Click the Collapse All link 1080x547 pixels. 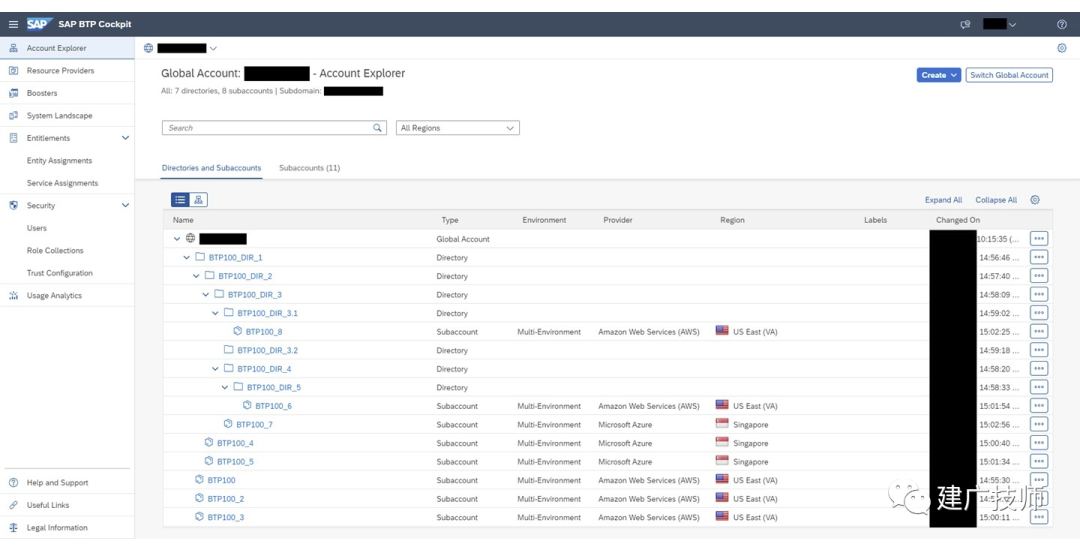pyautogui.click(x=996, y=200)
